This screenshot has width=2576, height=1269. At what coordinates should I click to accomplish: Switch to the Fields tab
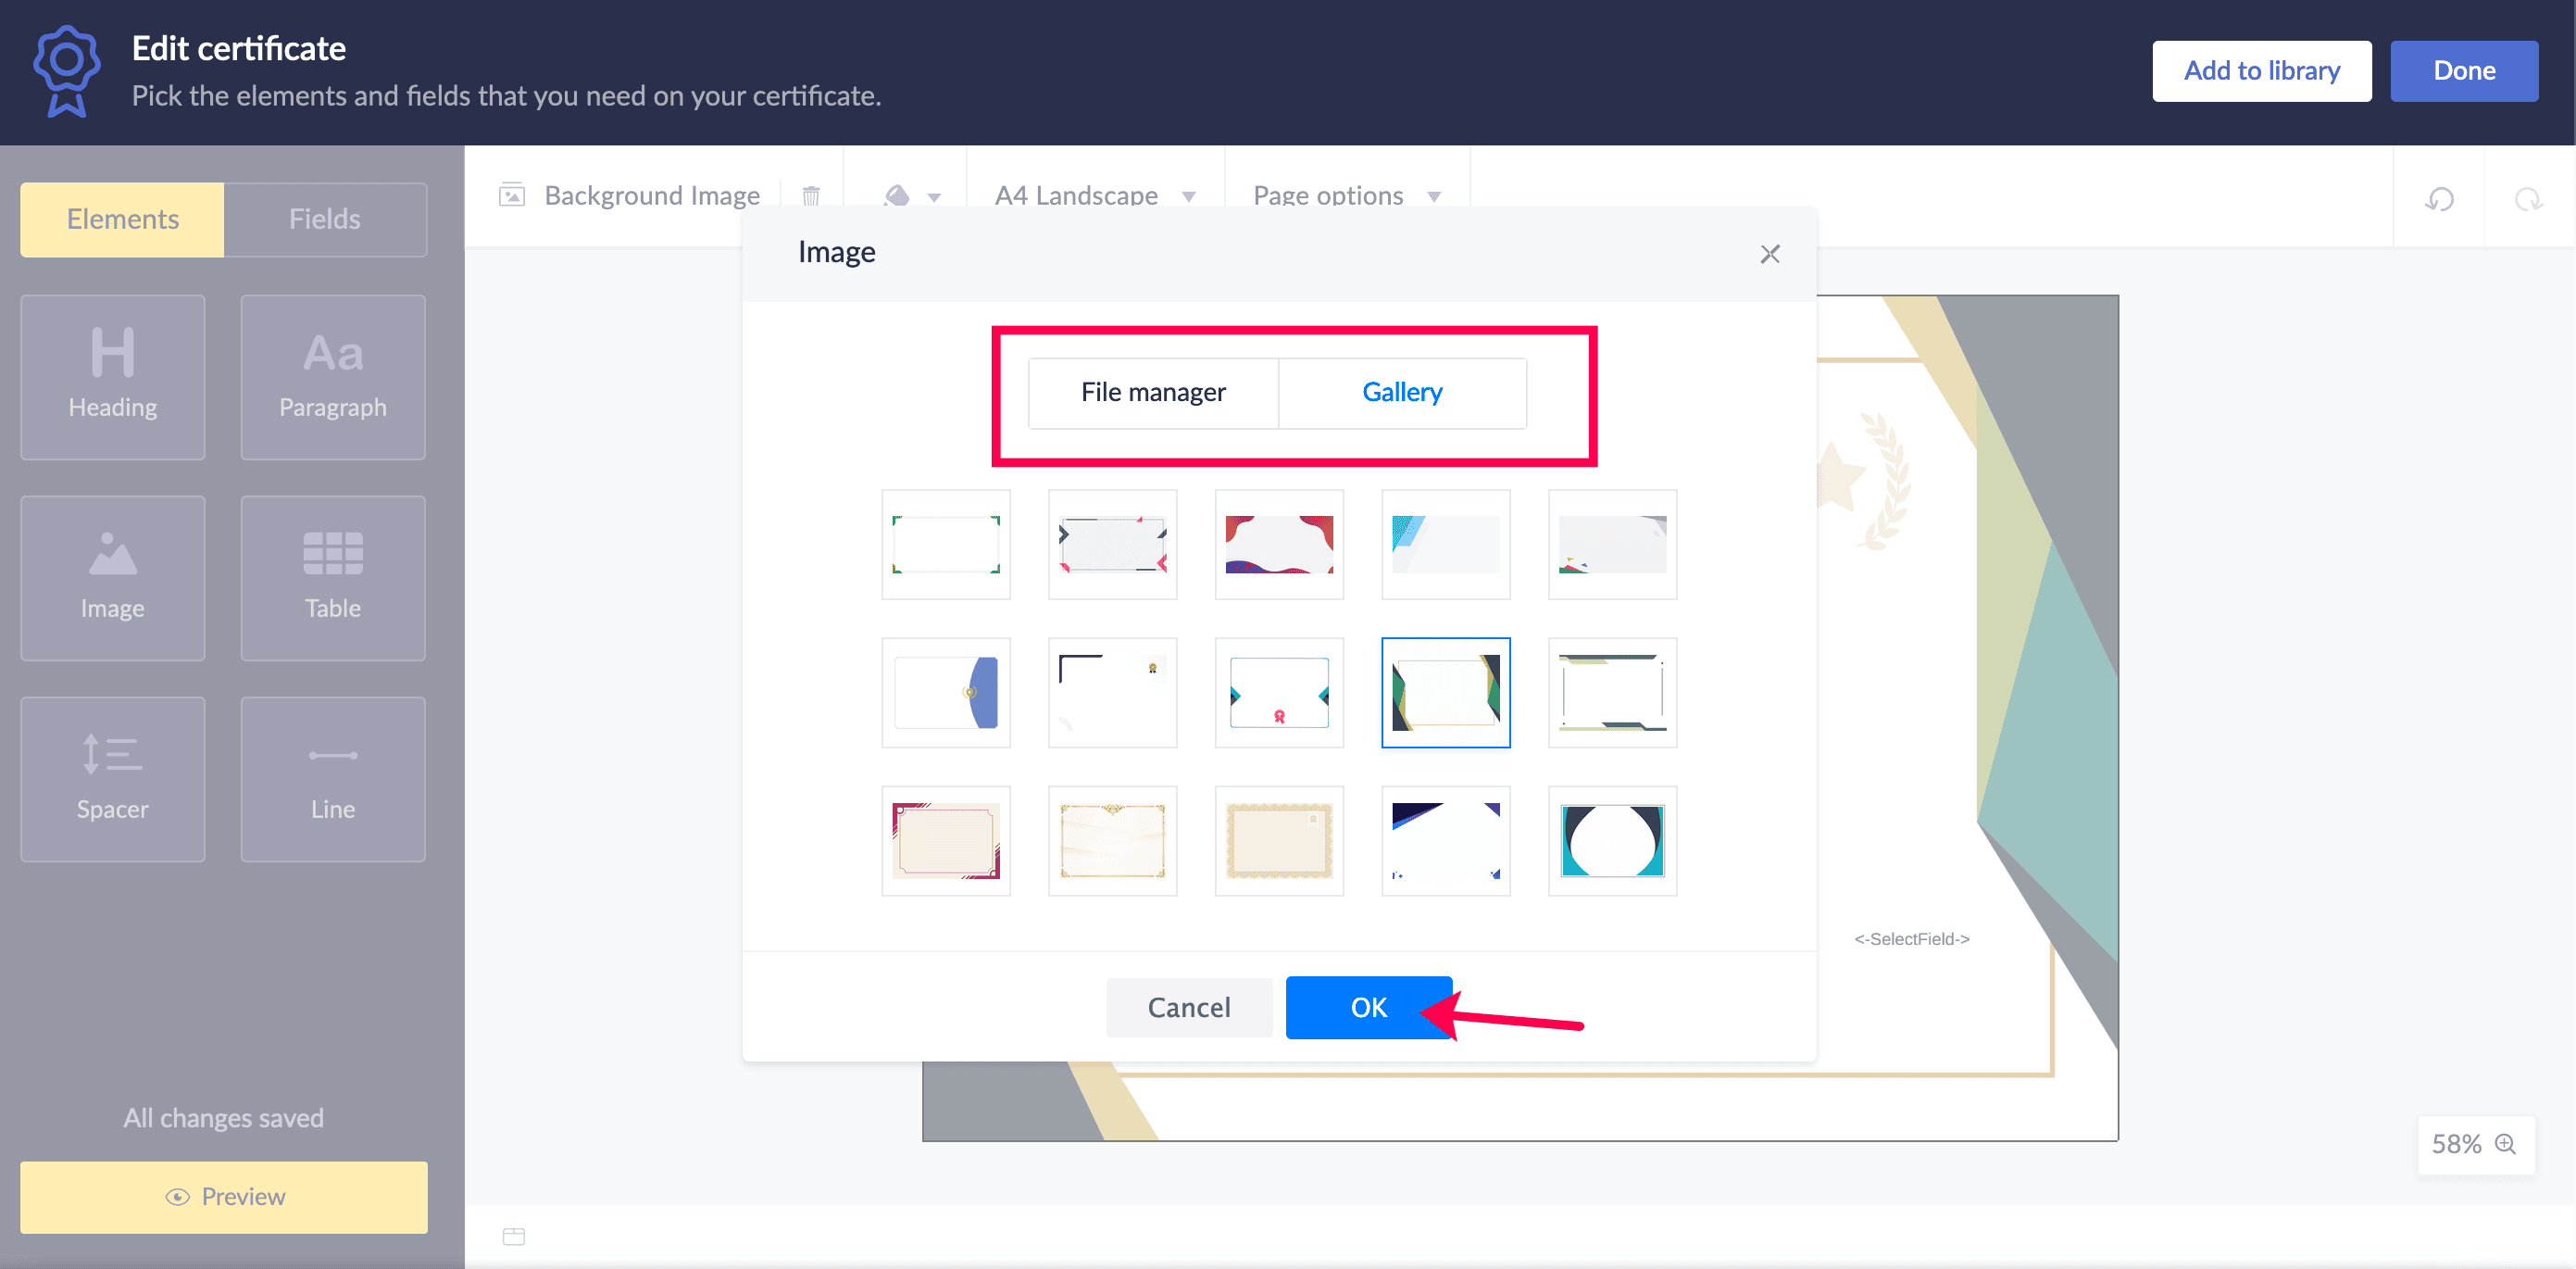pyautogui.click(x=325, y=219)
